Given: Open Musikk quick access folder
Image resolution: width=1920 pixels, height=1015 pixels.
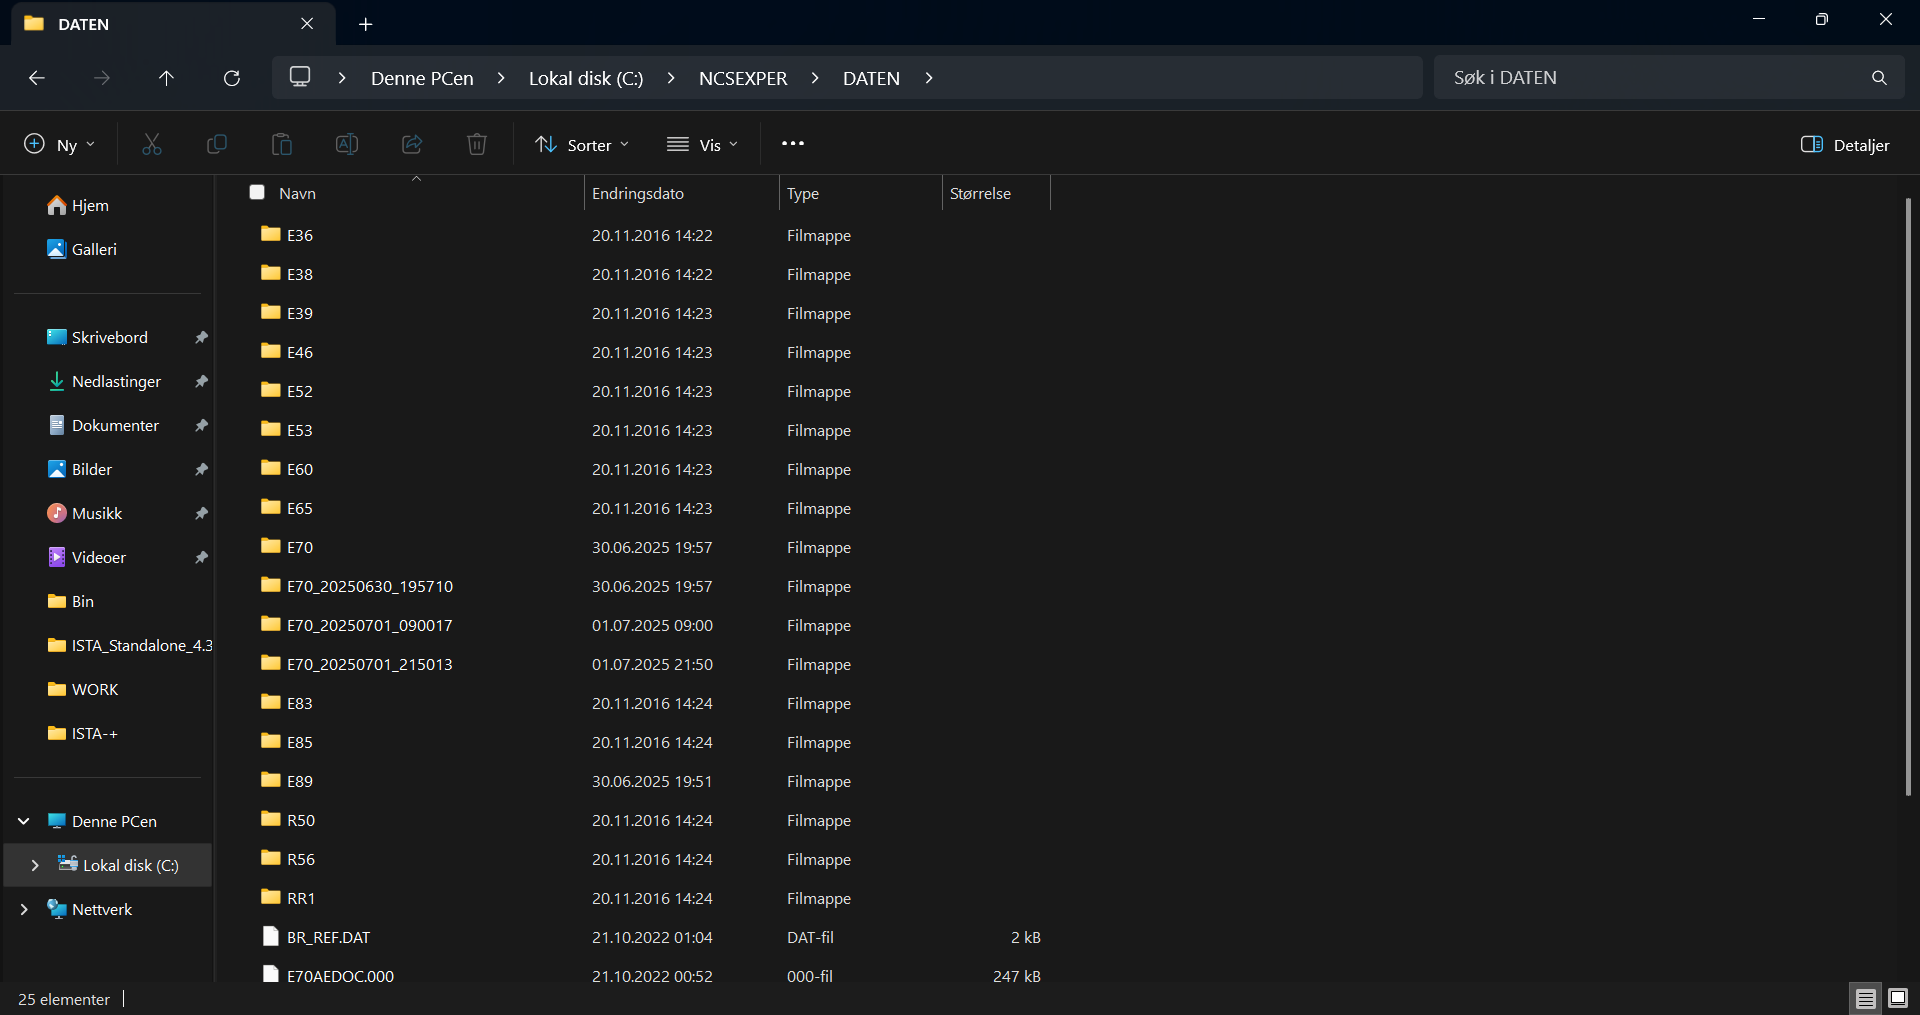Looking at the screenshot, I should (x=85, y=513).
